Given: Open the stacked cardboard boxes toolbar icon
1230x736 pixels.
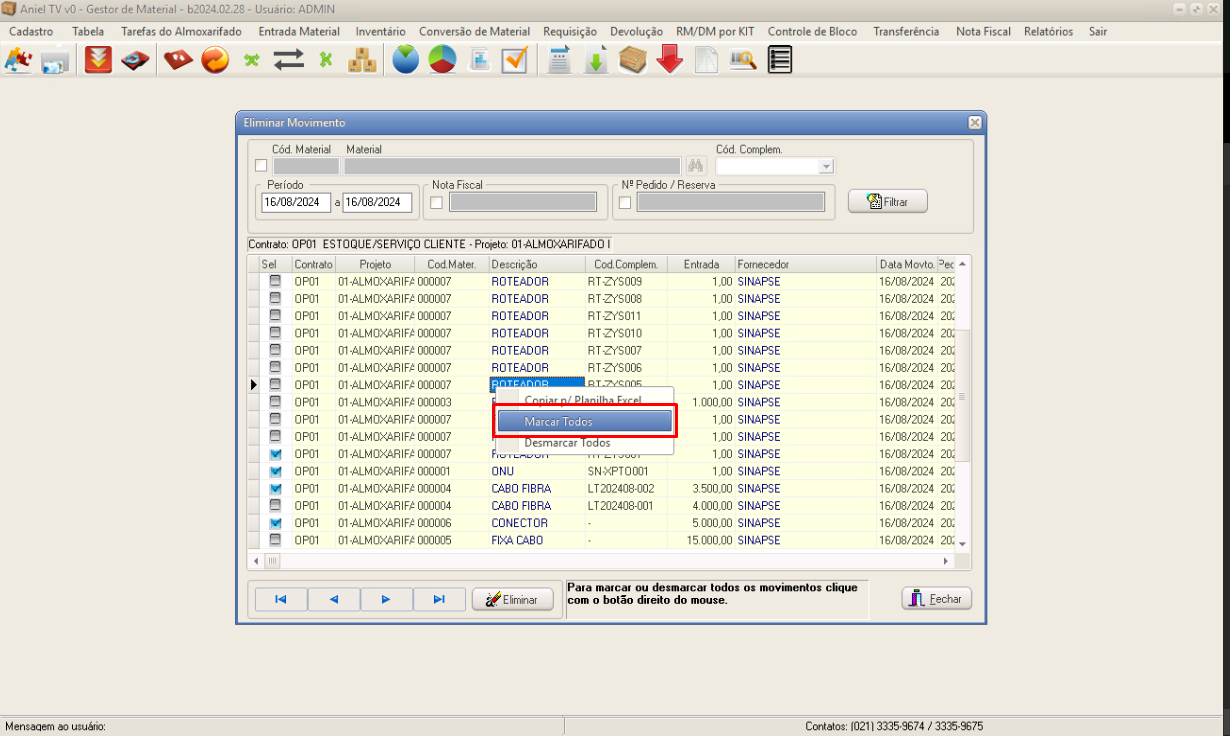Looking at the screenshot, I should pyautogui.click(x=362, y=61).
